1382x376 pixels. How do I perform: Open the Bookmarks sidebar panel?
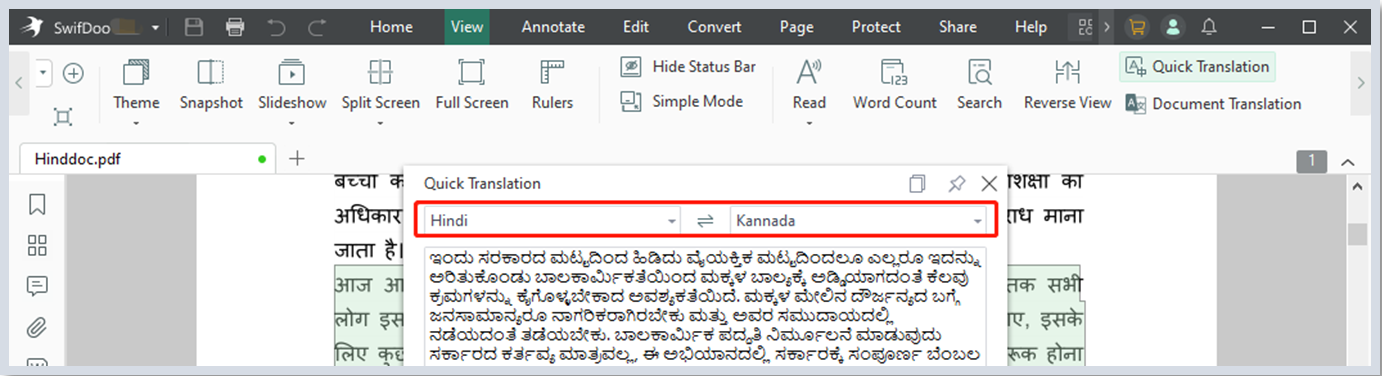38,205
